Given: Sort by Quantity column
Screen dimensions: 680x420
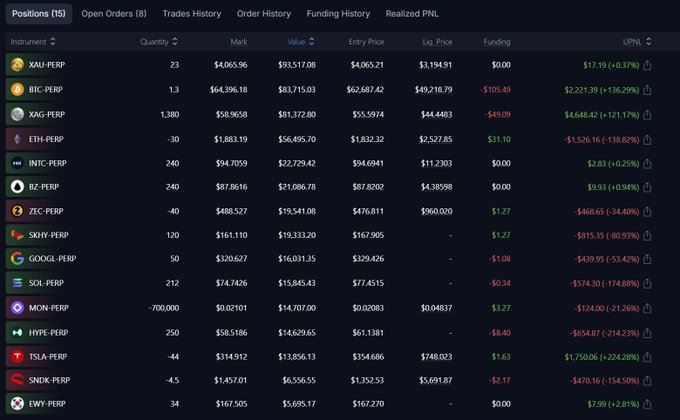Looking at the screenshot, I should point(159,42).
